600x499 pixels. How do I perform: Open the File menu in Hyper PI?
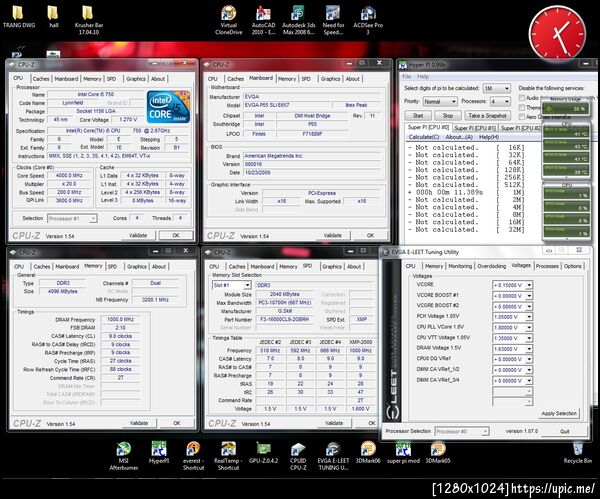[406, 77]
